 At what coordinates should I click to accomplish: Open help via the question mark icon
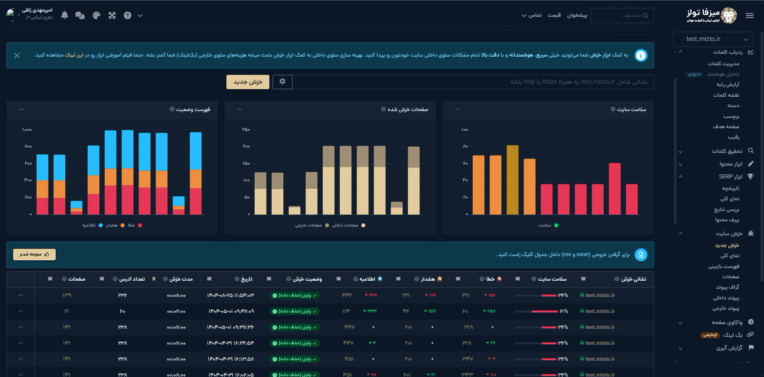click(x=127, y=16)
